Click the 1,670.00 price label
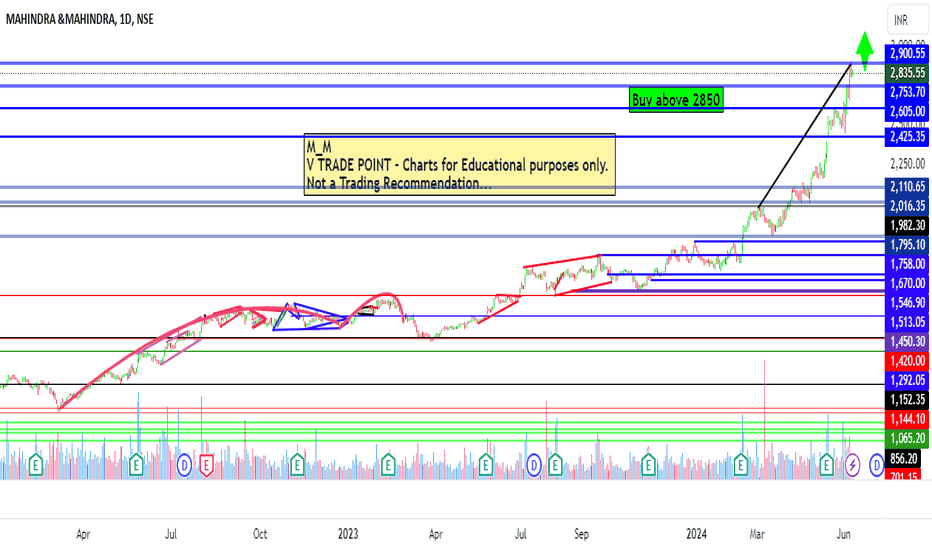 pos(907,283)
